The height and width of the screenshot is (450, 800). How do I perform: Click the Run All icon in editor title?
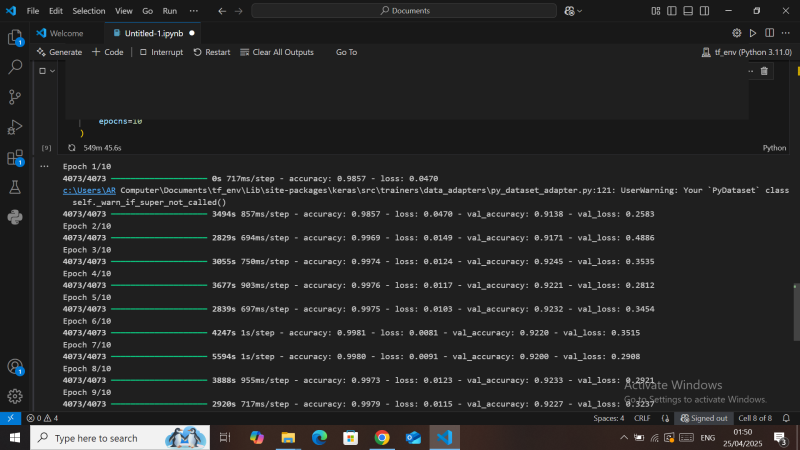(x=753, y=33)
